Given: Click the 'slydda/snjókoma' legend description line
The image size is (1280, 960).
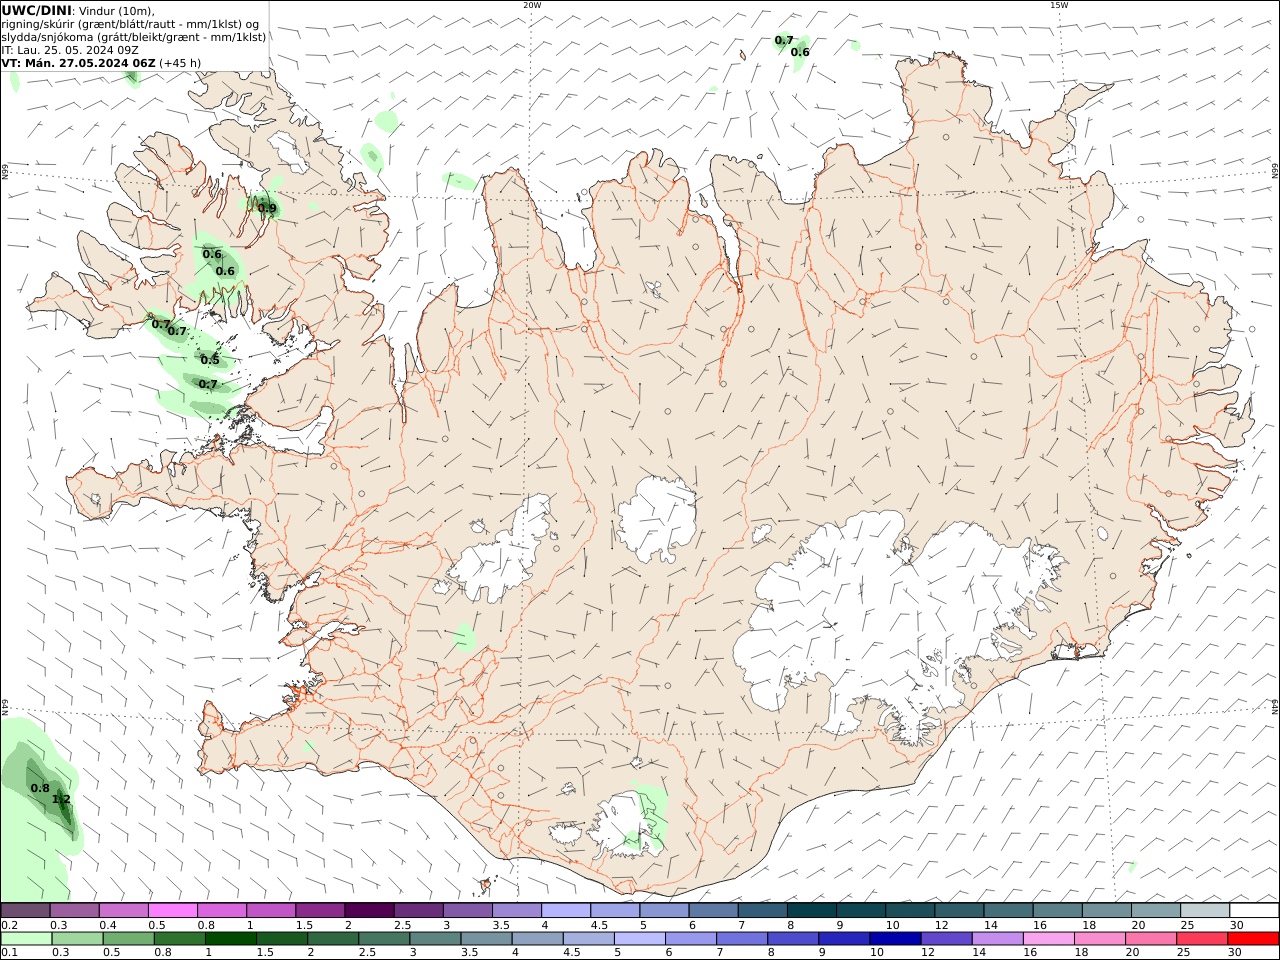Looking at the screenshot, I should click(134, 37).
